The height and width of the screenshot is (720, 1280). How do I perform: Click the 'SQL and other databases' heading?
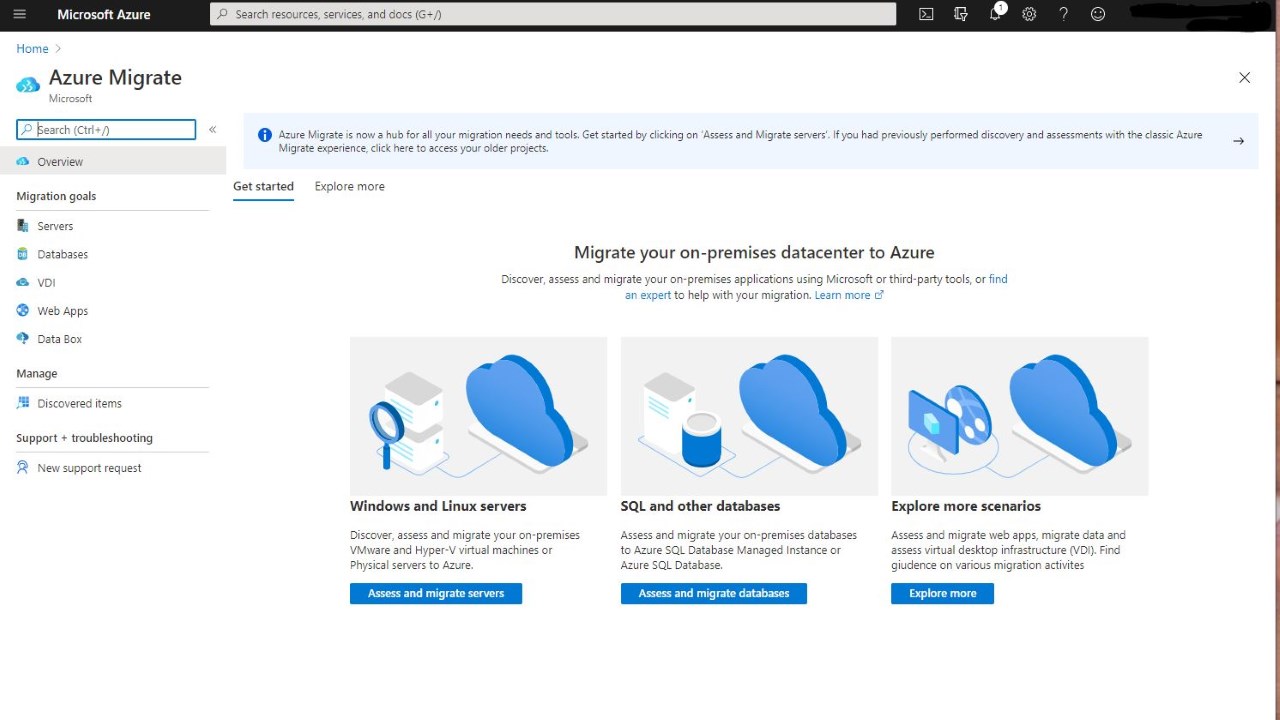(x=700, y=506)
